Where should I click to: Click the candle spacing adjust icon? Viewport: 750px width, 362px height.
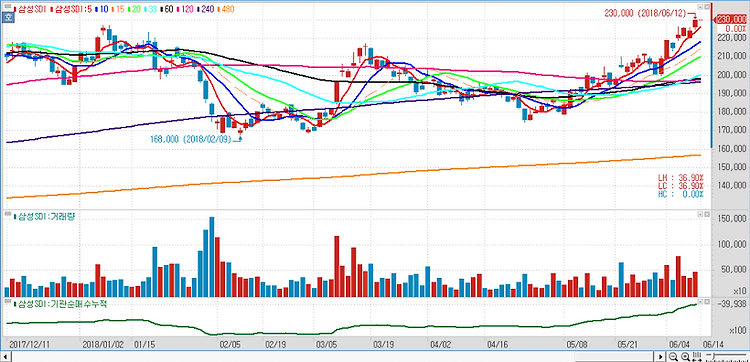pos(697,357)
